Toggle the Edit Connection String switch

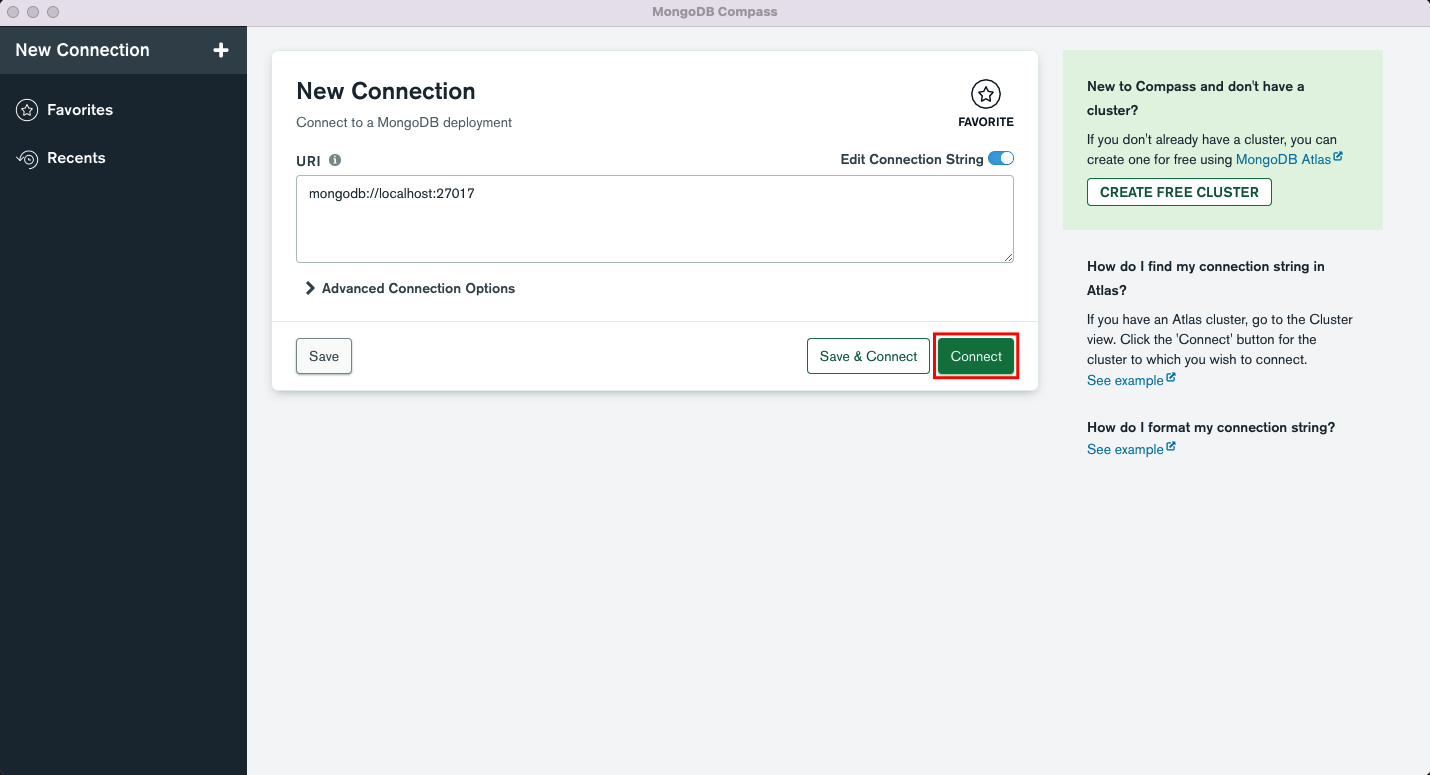point(1001,159)
